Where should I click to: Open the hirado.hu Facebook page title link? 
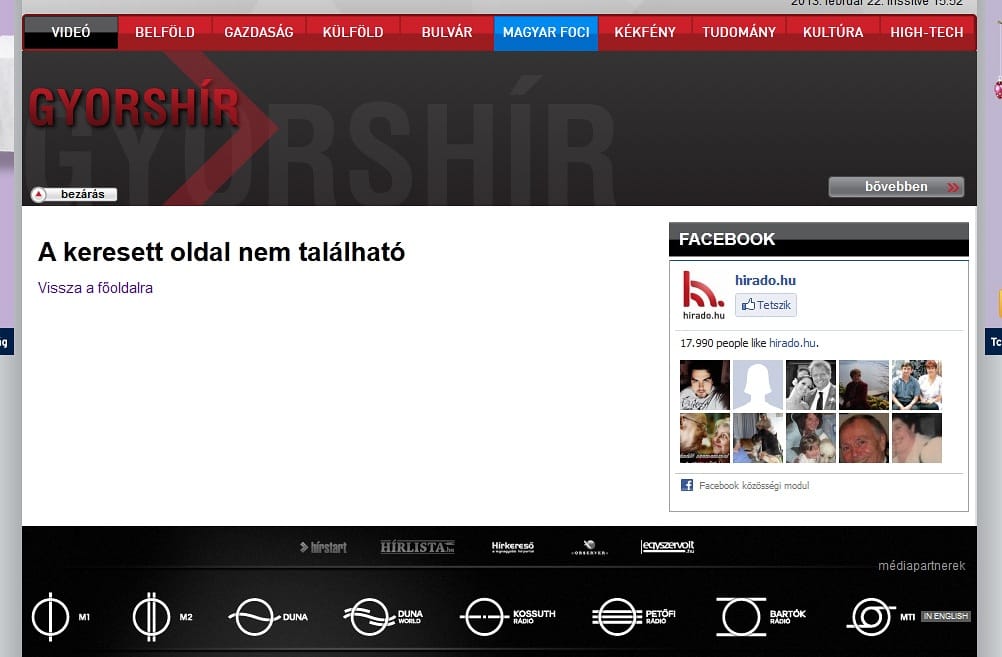(765, 281)
